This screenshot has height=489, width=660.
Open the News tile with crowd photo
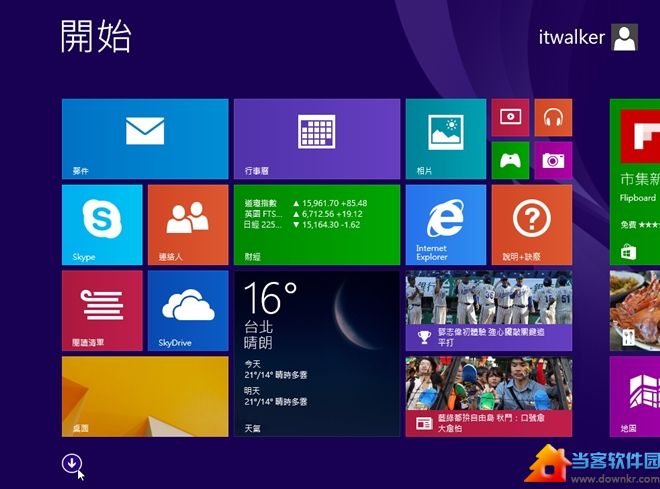tap(489, 396)
